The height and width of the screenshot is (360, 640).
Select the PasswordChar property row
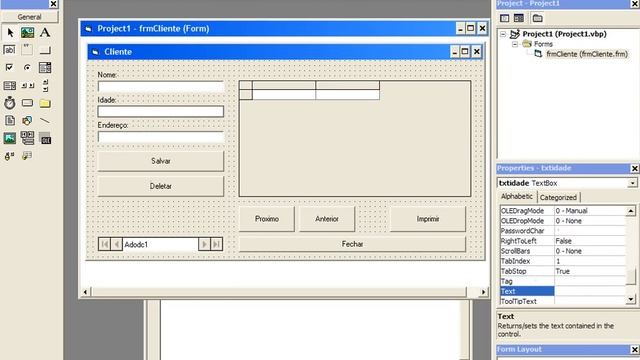pos(563,231)
